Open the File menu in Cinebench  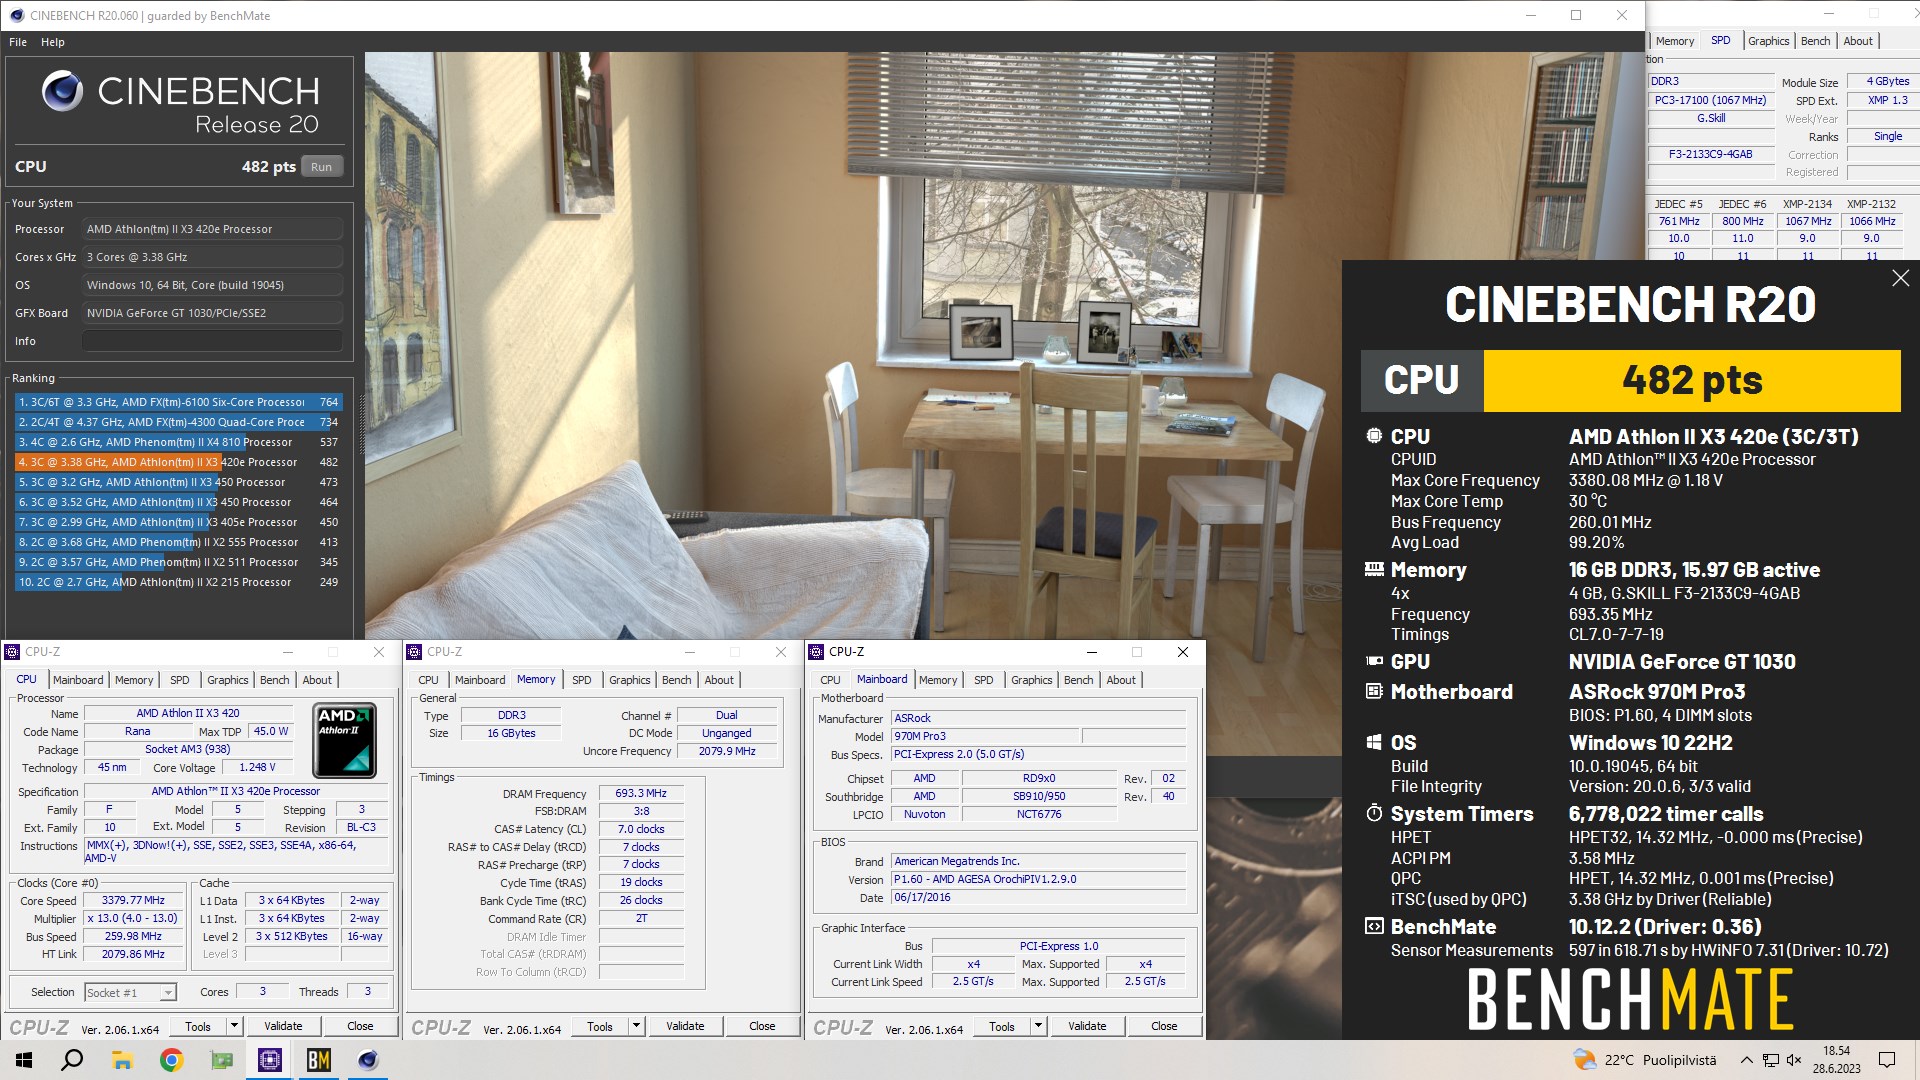18,42
